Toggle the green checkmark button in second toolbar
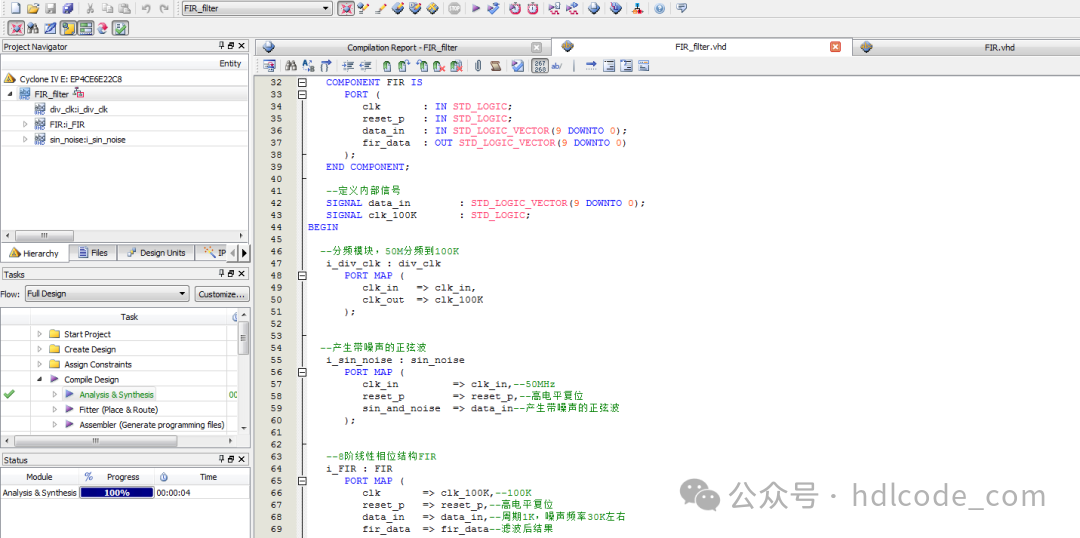This screenshot has width=1080, height=538. coord(121,28)
